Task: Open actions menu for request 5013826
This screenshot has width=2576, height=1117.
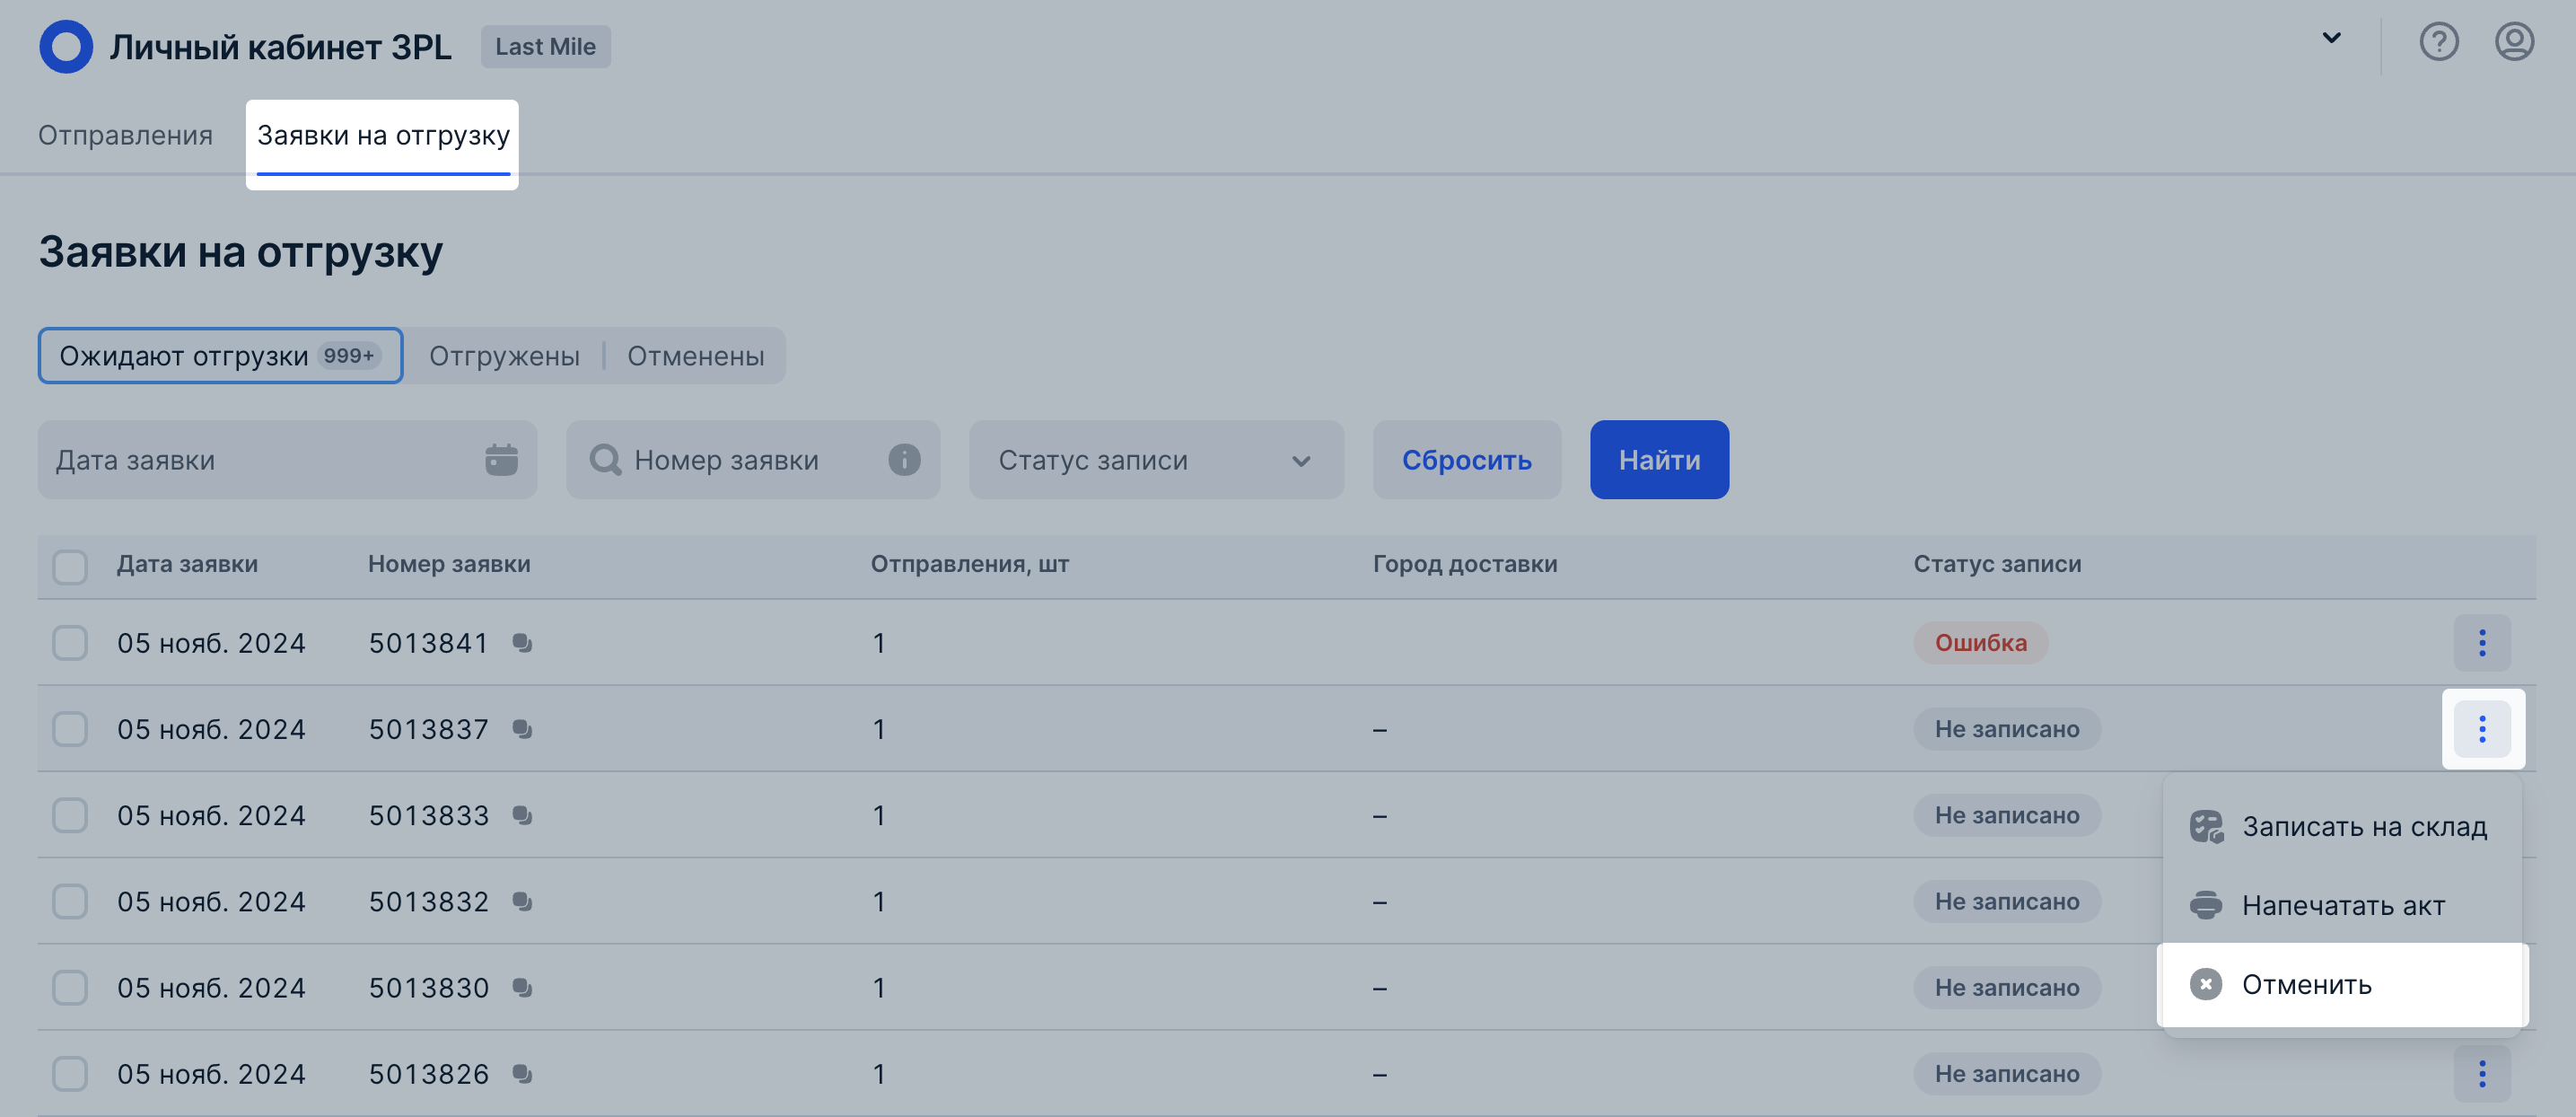Action: tap(2482, 1073)
